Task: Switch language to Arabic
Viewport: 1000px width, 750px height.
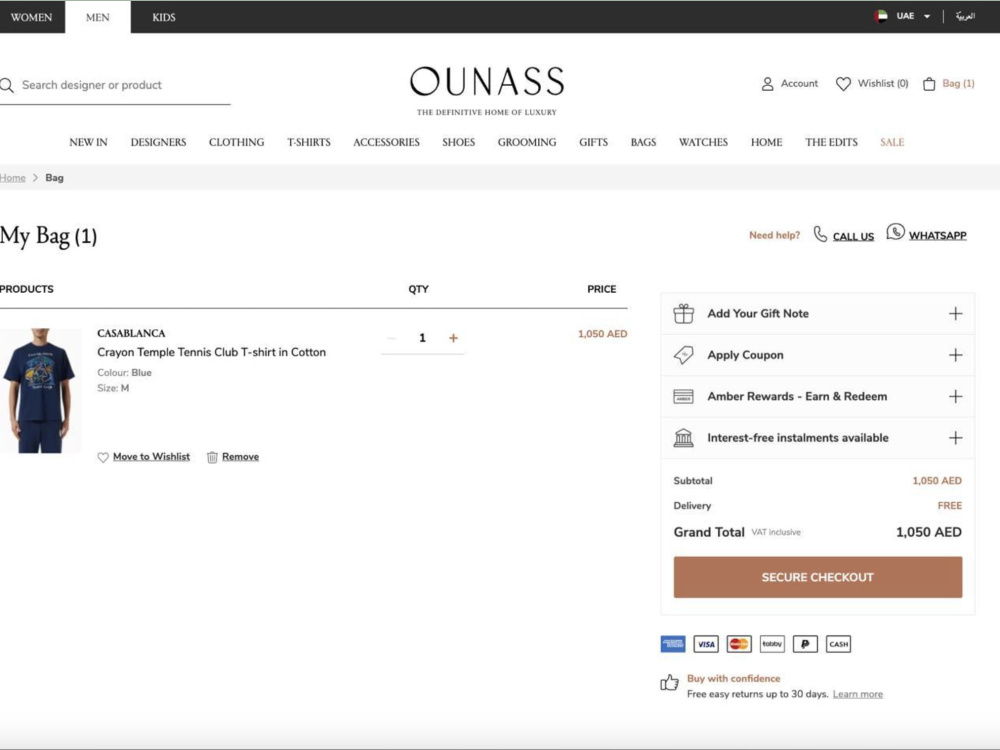Action: click(x=965, y=17)
